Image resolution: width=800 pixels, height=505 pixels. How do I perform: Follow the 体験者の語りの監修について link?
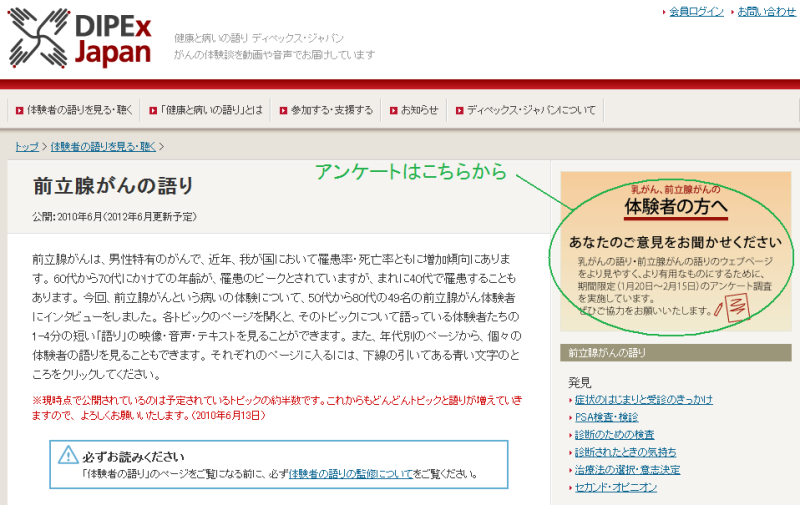point(350,473)
